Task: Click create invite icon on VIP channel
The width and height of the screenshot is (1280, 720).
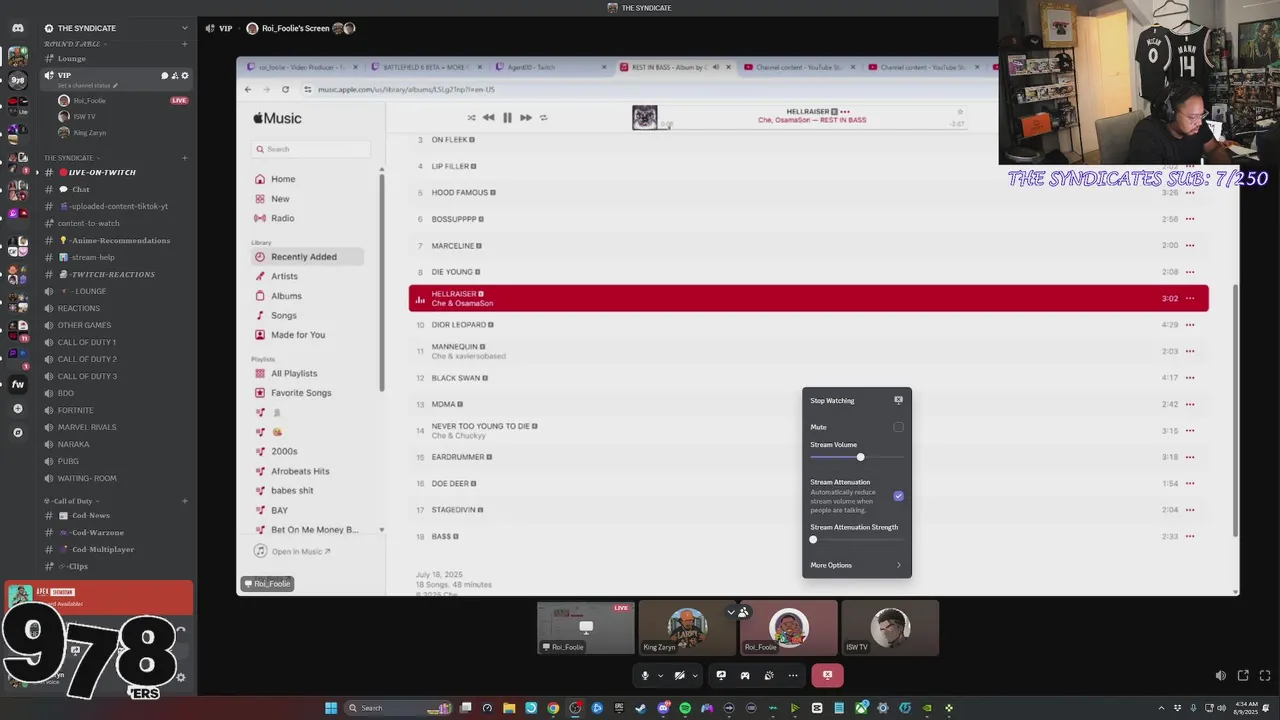Action: click(x=174, y=75)
